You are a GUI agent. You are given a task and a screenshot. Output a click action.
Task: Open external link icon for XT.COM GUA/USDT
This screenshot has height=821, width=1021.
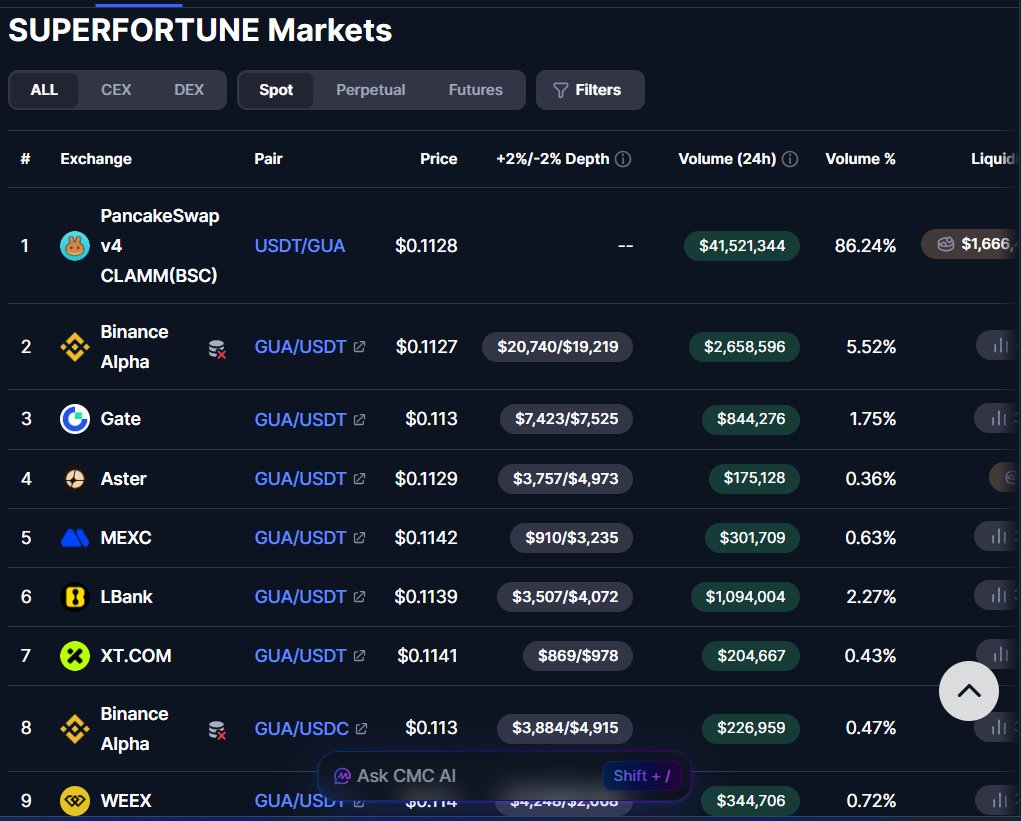pyautogui.click(x=359, y=656)
